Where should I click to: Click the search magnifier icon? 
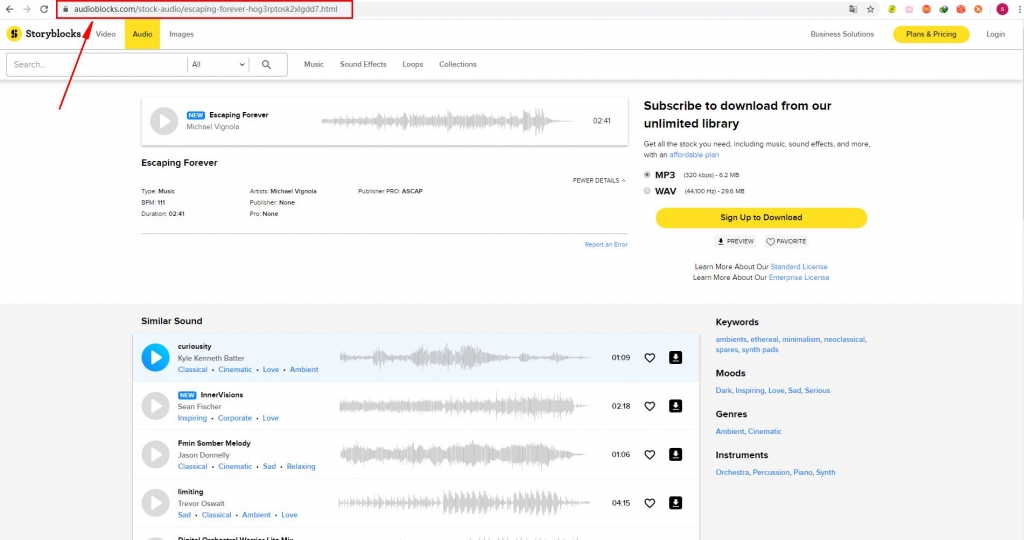[x=267, y=64]
